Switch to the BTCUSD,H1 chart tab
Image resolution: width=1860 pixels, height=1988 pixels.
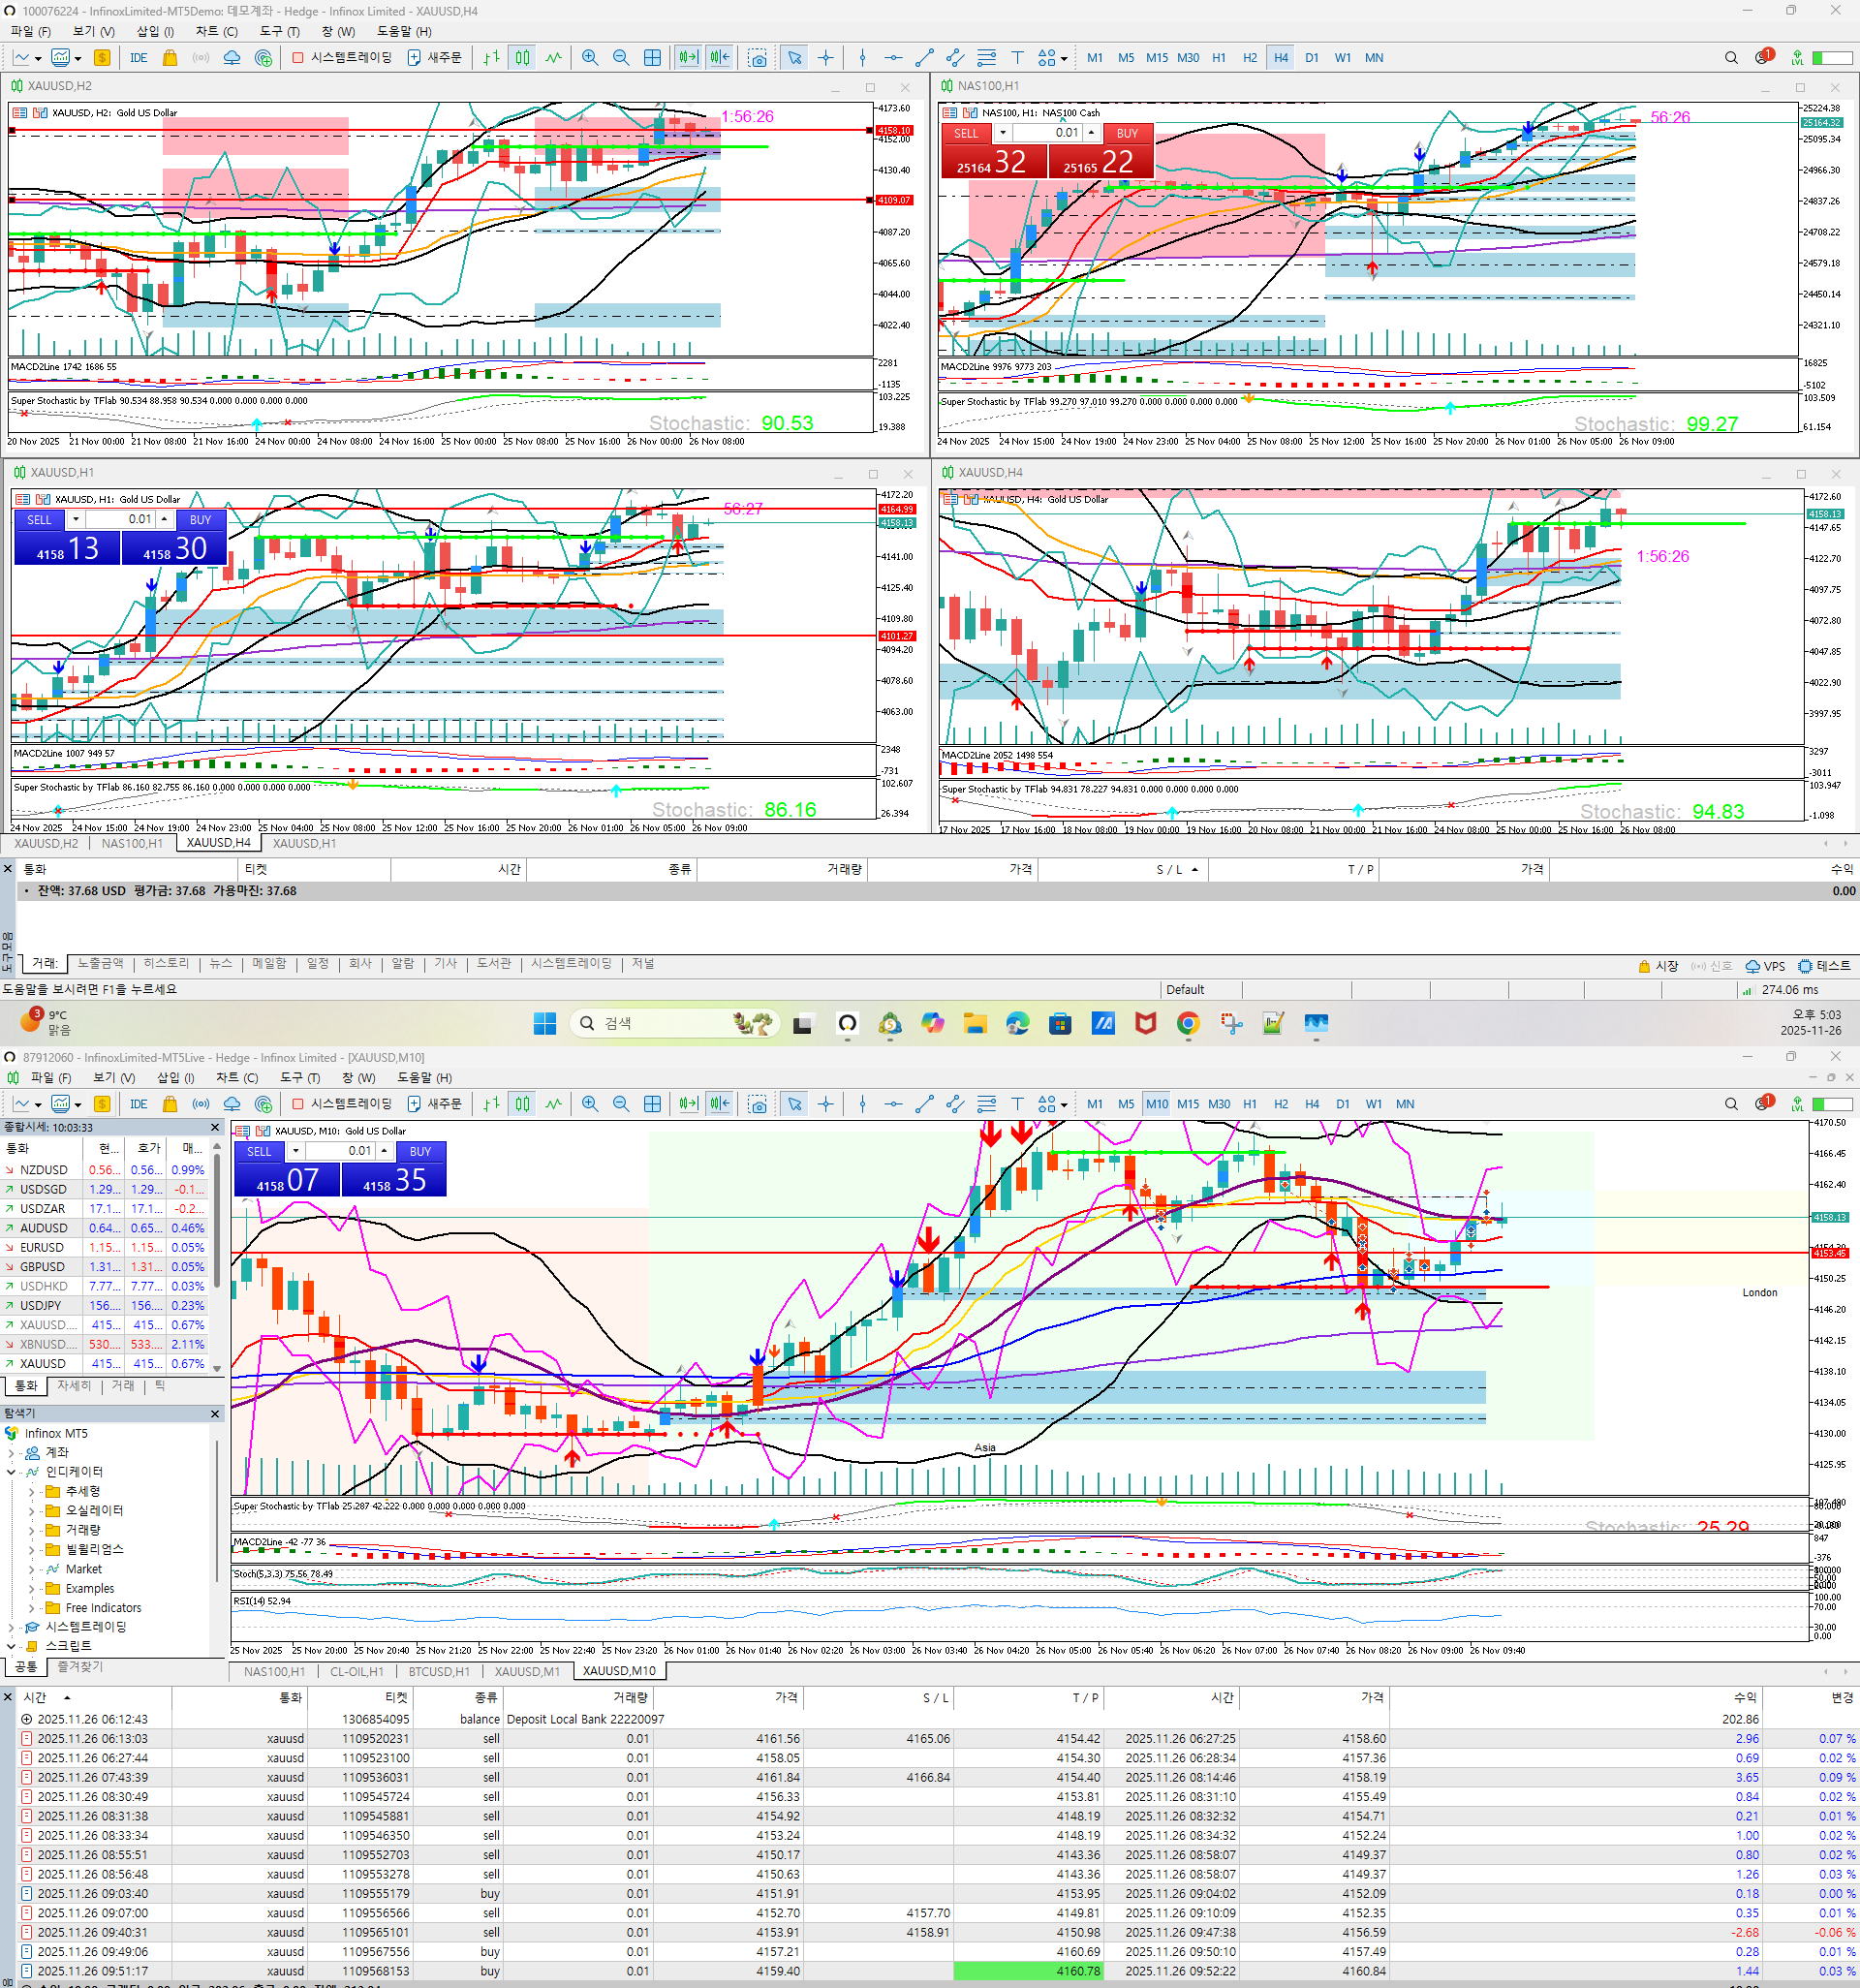(438, 1671)
